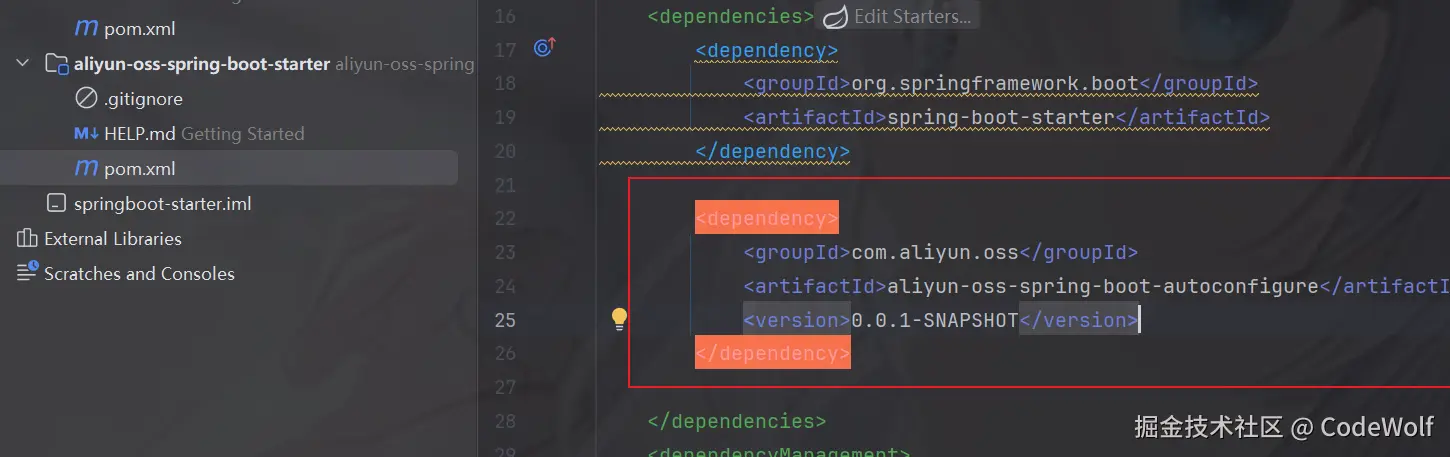The width and height of the screenshot is (1450, 457).
Task: Click the artifactId aliyun-oss-spring-boot-autoconfigure
Action: point(1103,286)
